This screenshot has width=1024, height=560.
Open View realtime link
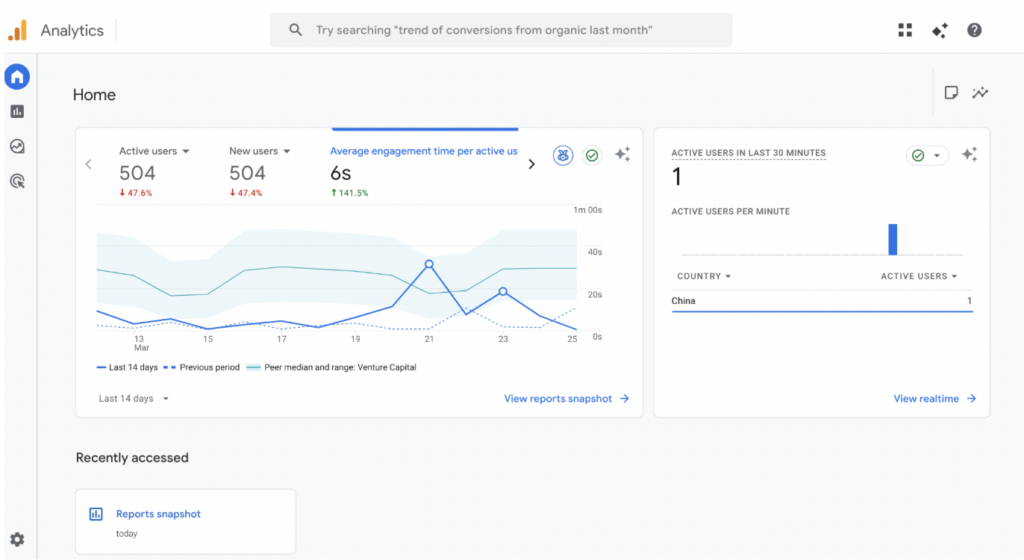click(935, 399)
